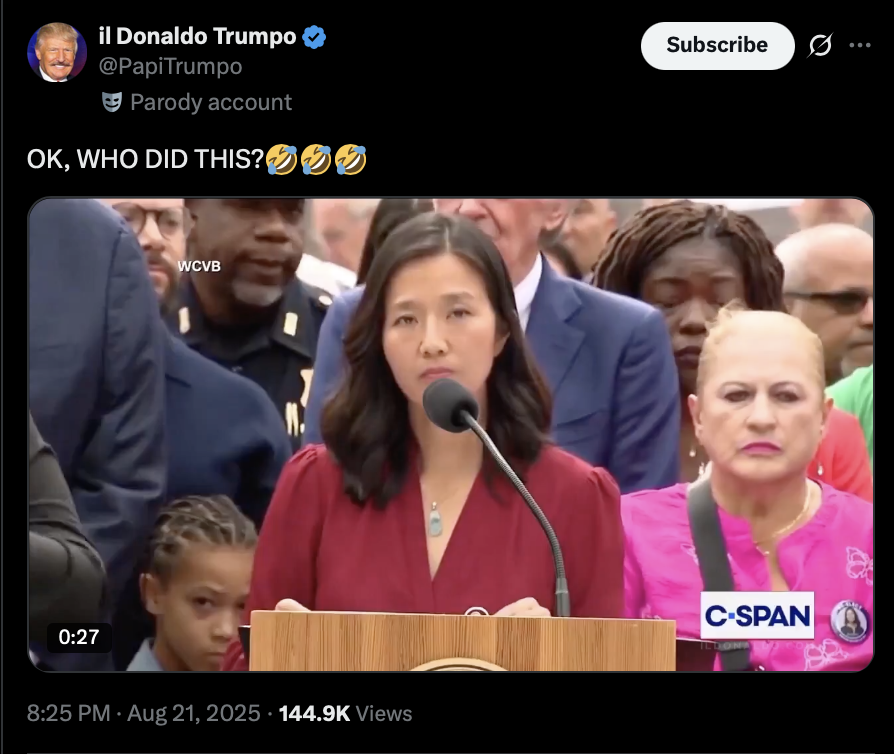Click the round portrait badge beside C-SPAN
894x754 pixels.
coord(850,621)
